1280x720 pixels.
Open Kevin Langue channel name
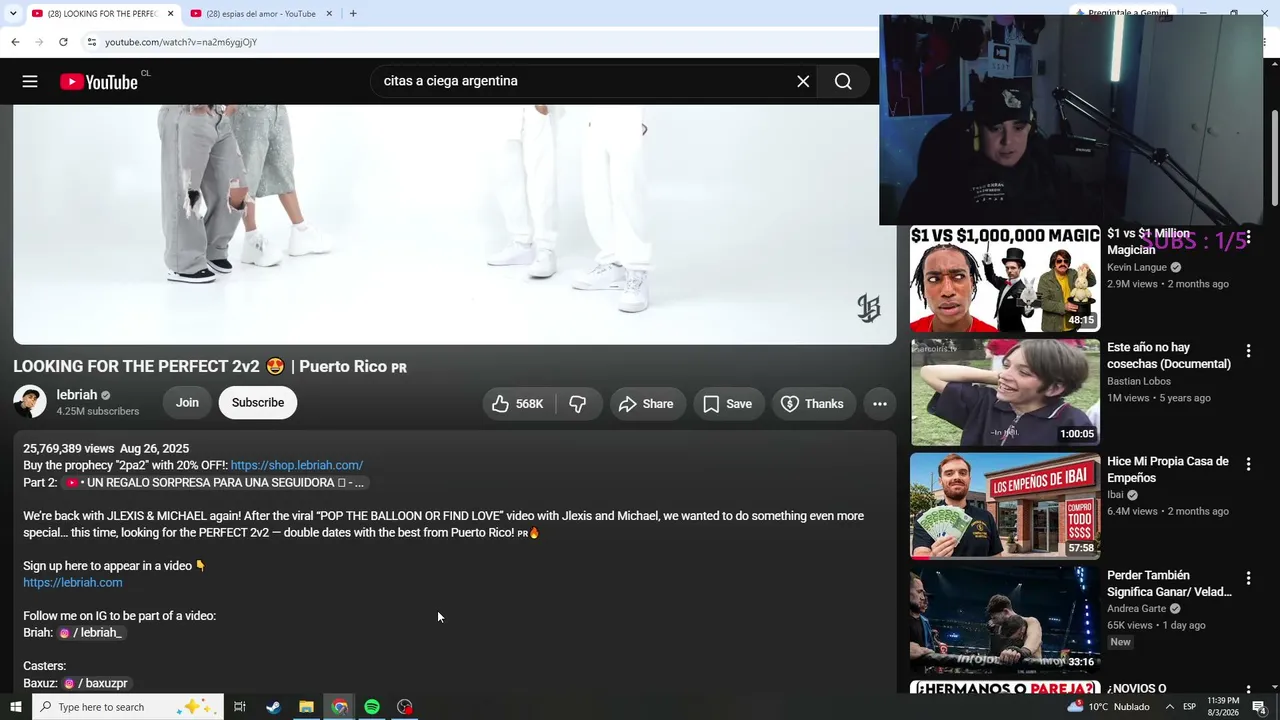1137,268
